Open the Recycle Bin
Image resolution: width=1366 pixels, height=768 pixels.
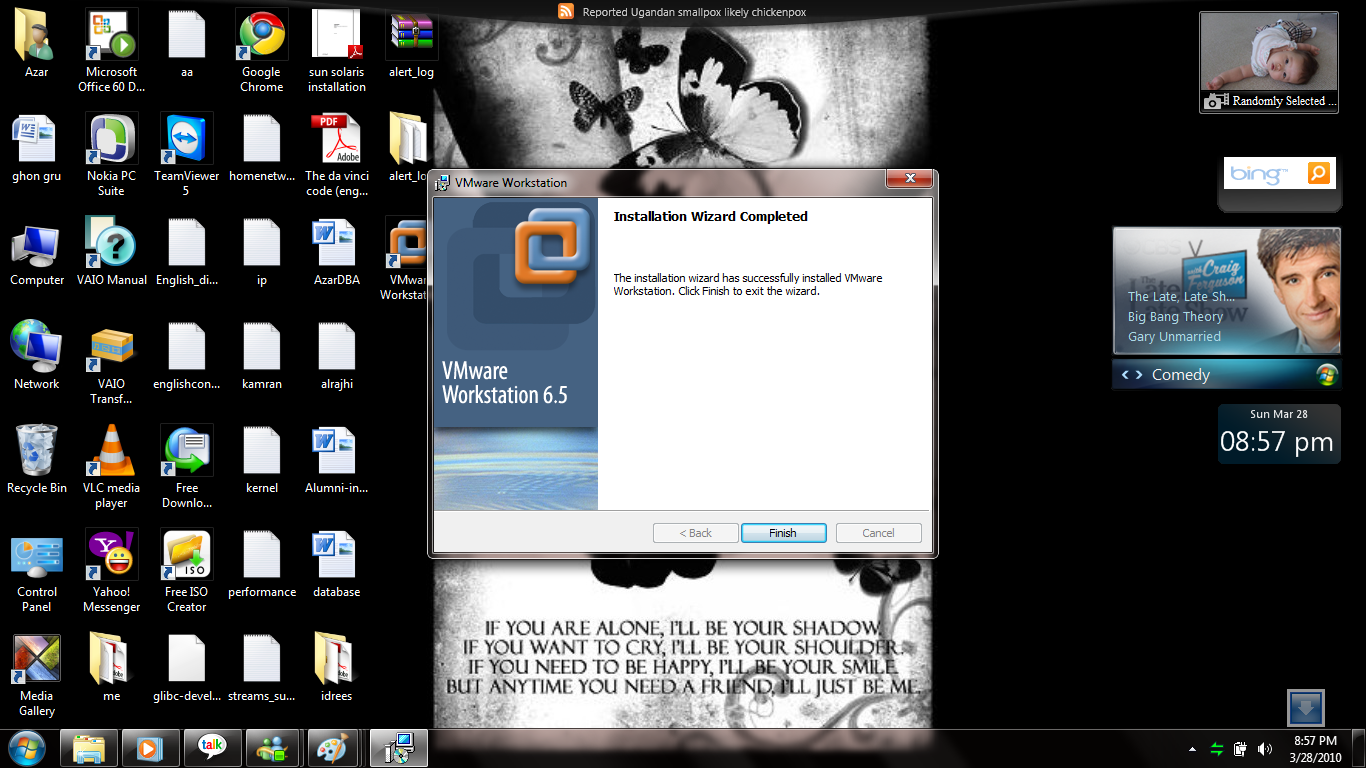pyautogui.click(x=37, y=452)
